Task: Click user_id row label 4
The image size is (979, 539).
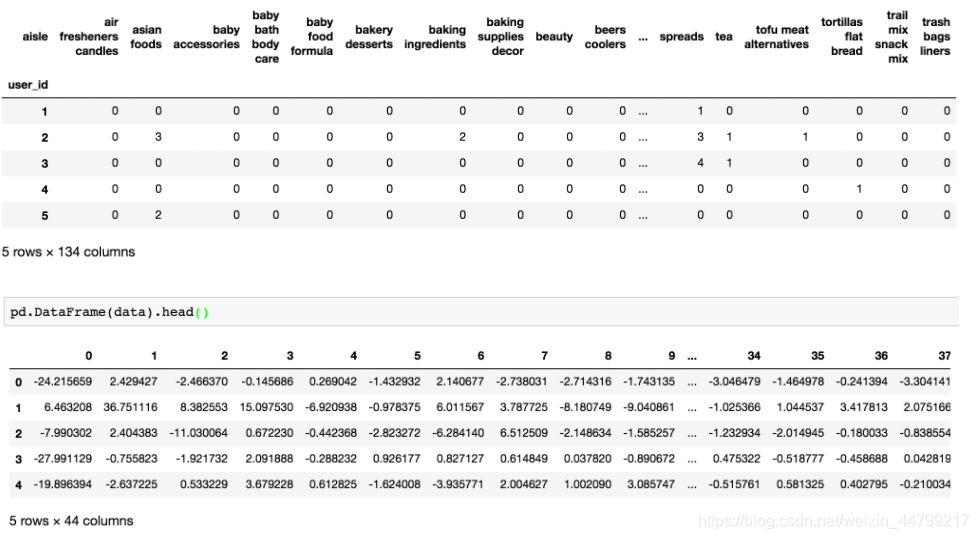Action: (44, 189)
